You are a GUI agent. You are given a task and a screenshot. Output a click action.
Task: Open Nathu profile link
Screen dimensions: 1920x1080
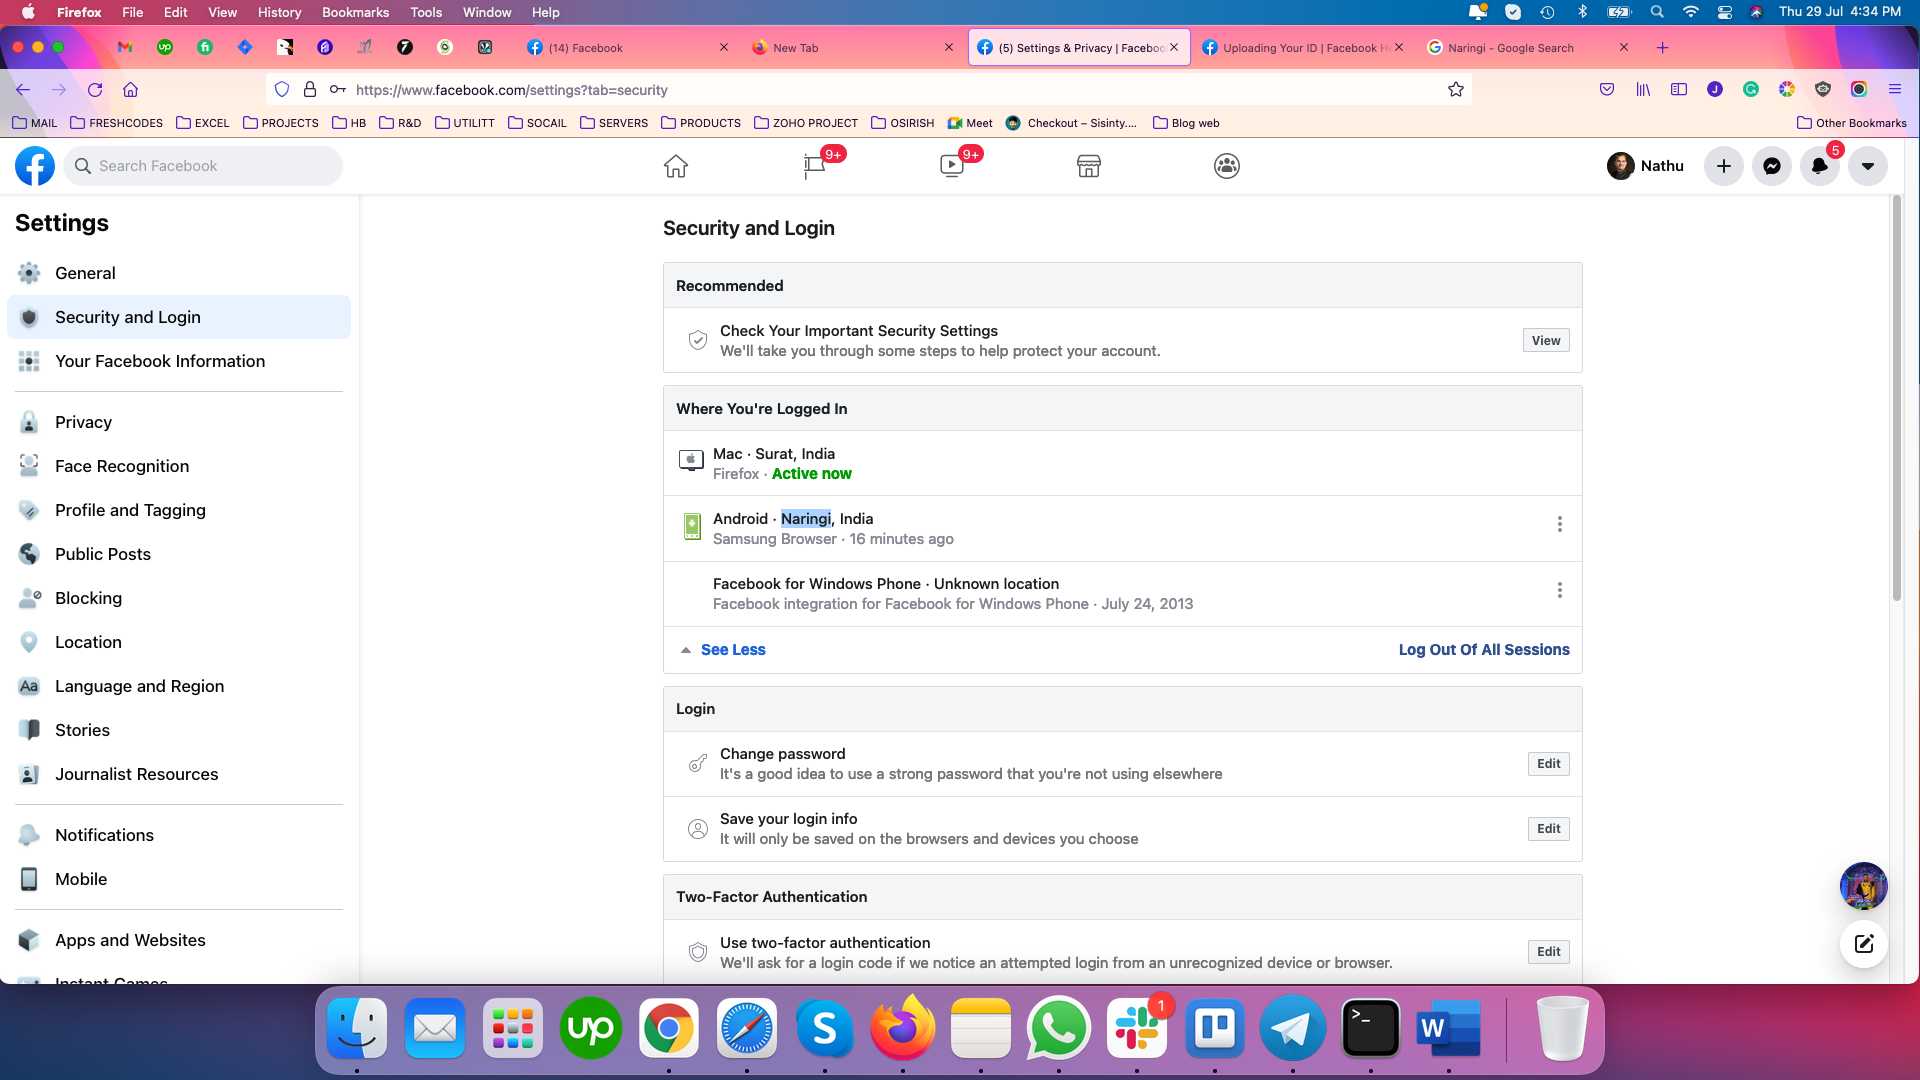click(1646, 166)
